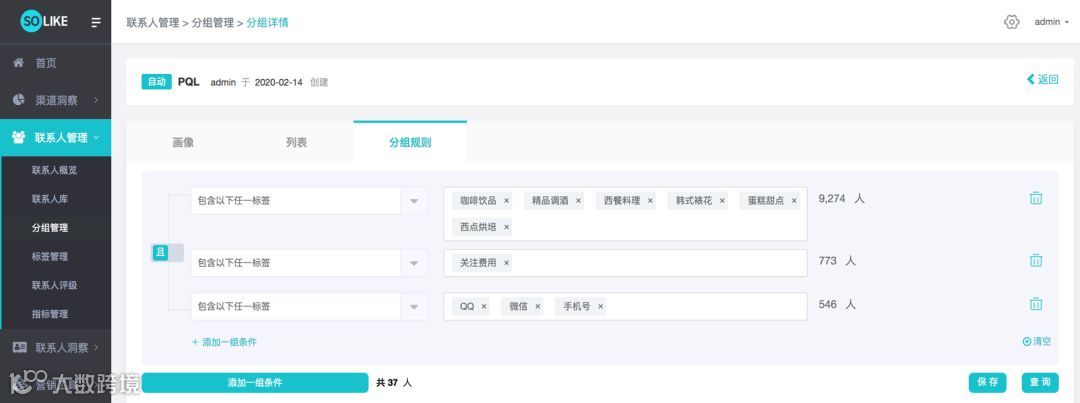The height and width of the screenshot is (403, 1080).
Task: Click the 返回 back link
Action: pos(1042,79)
